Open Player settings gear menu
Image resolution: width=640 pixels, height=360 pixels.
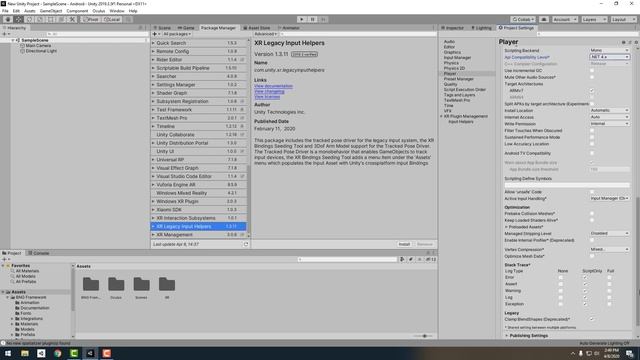[x=636, y=42]
